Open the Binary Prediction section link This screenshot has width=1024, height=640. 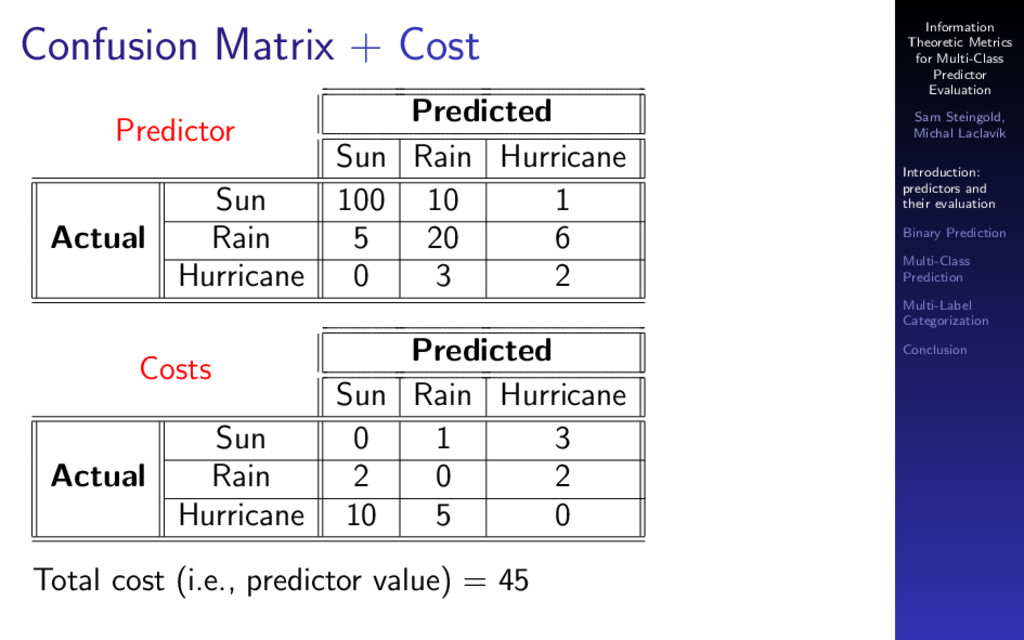tap(954, 233)
